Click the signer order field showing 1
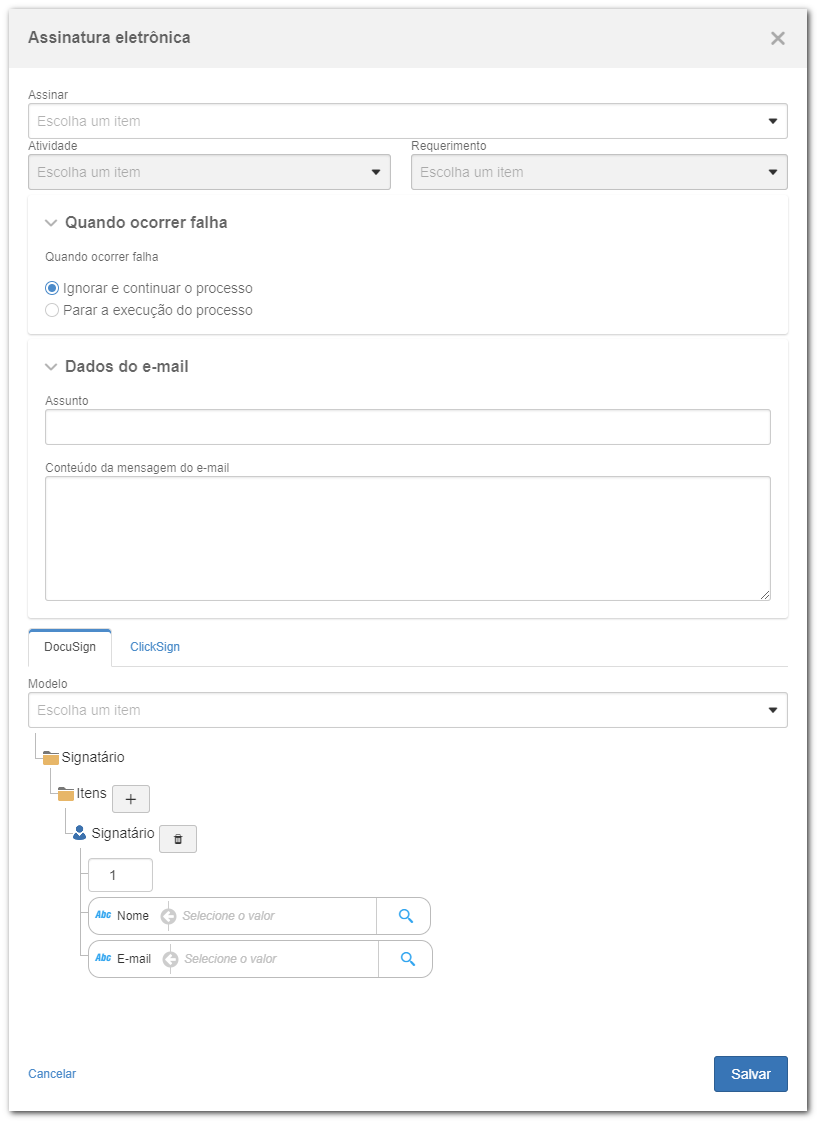Screen dimensions: 817x1121 (120, 875)
